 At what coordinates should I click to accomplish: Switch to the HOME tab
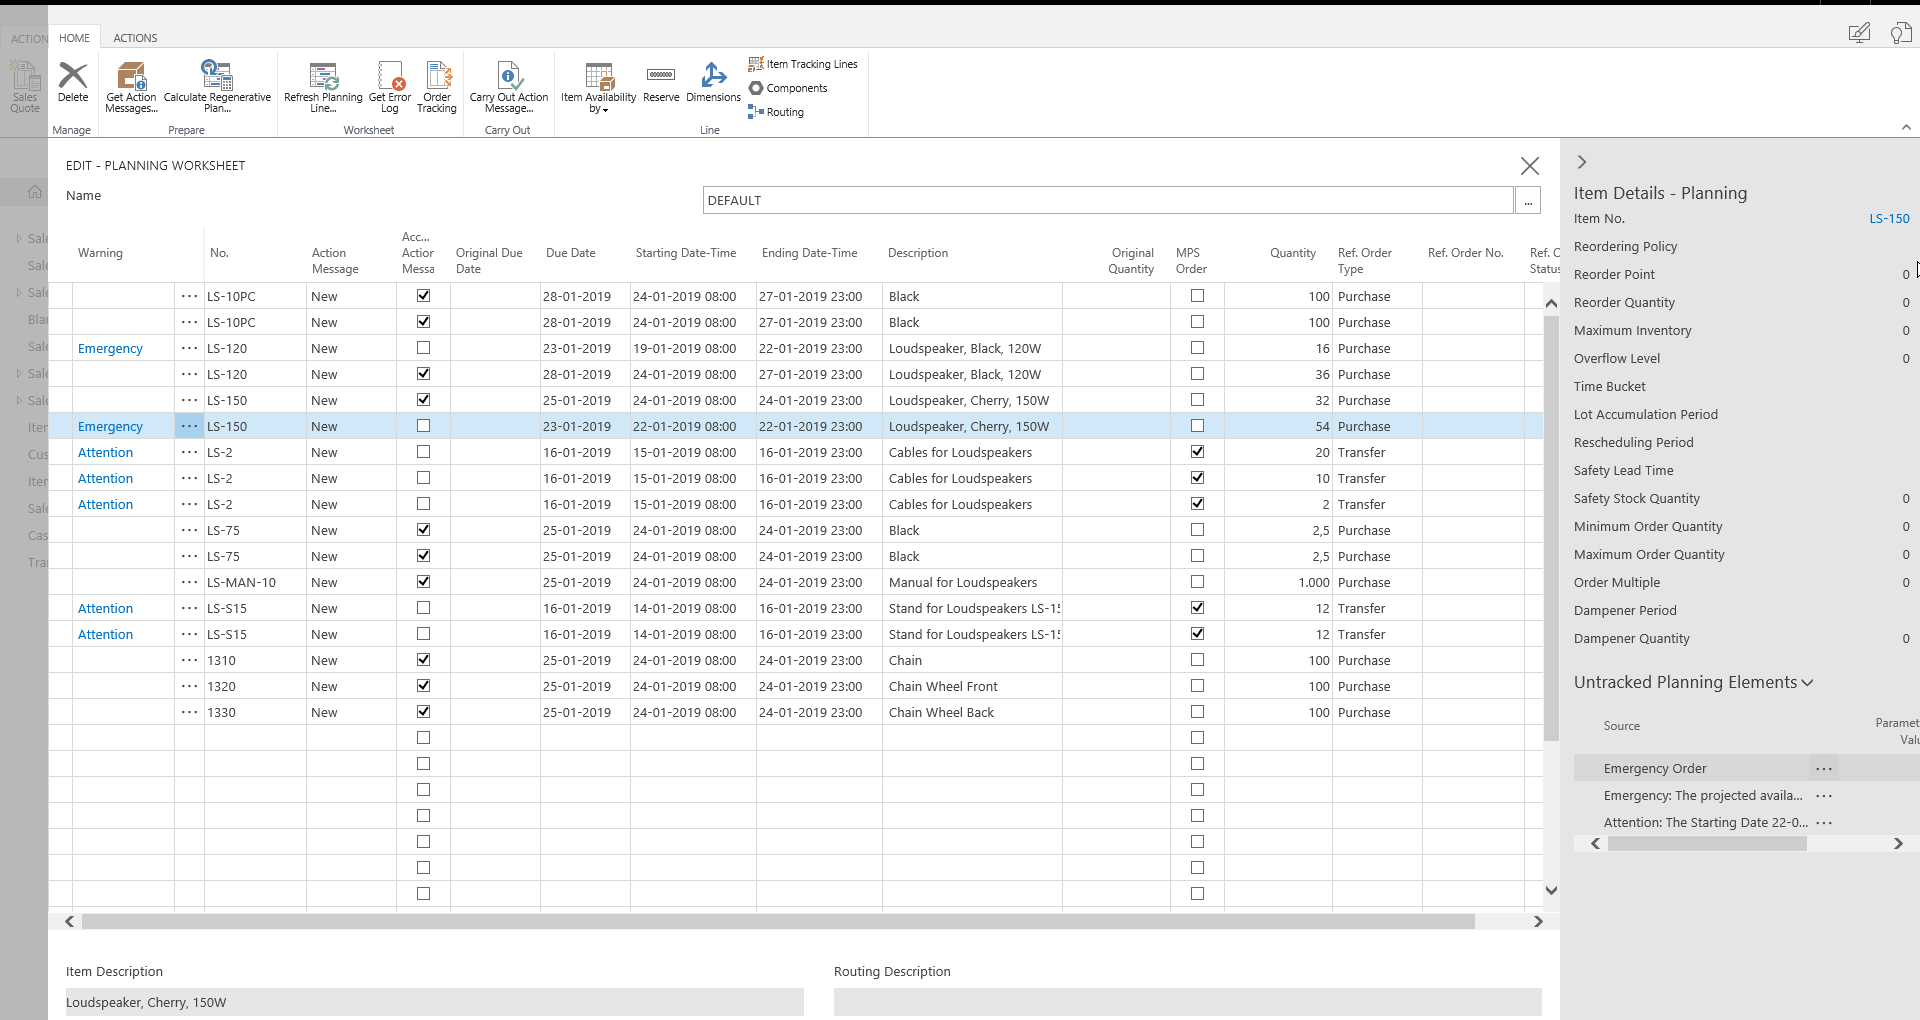click(74, 38)
